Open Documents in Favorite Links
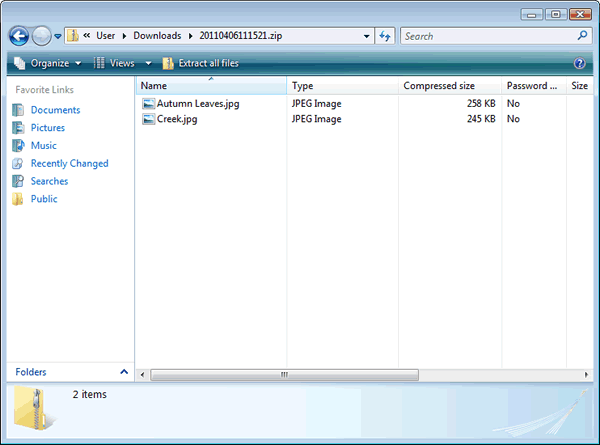The width and height of the screenshot is (600, 445). coord(55,110)
